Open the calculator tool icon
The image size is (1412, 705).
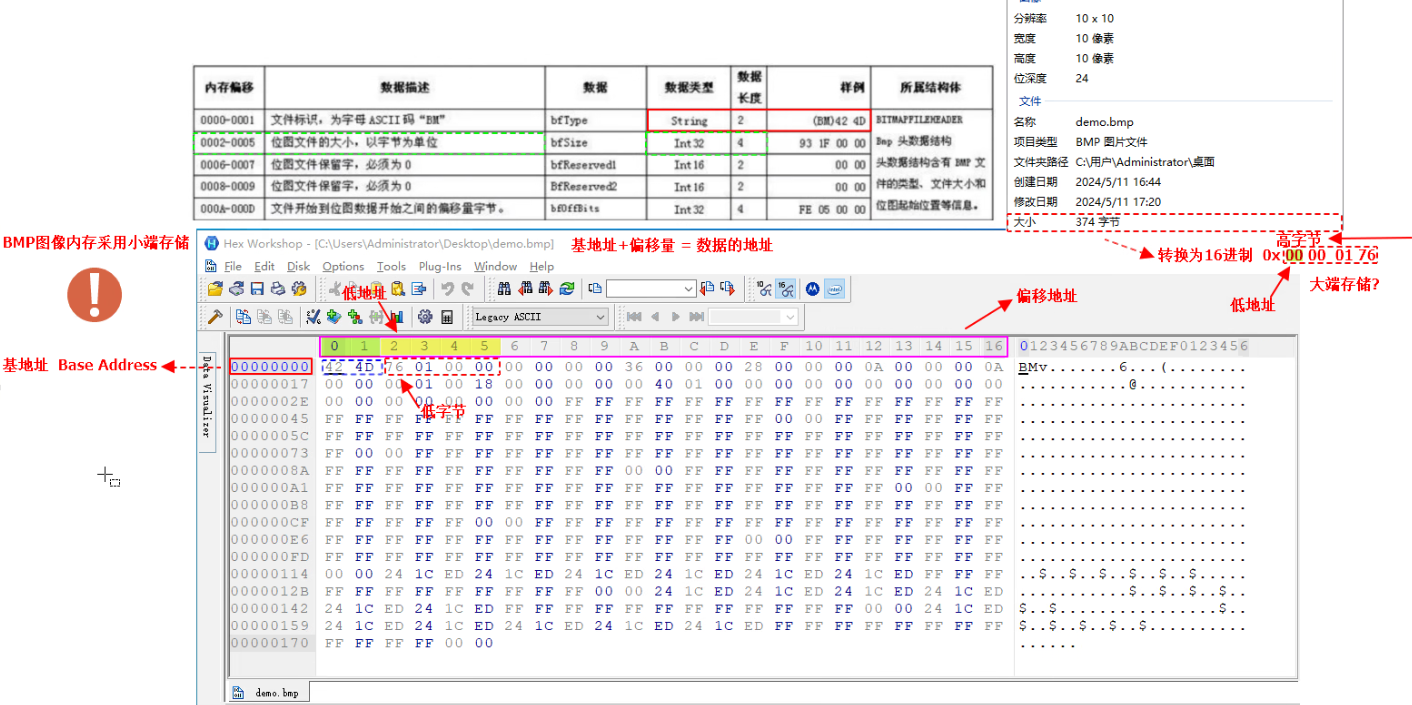click(x=446, y=317)
